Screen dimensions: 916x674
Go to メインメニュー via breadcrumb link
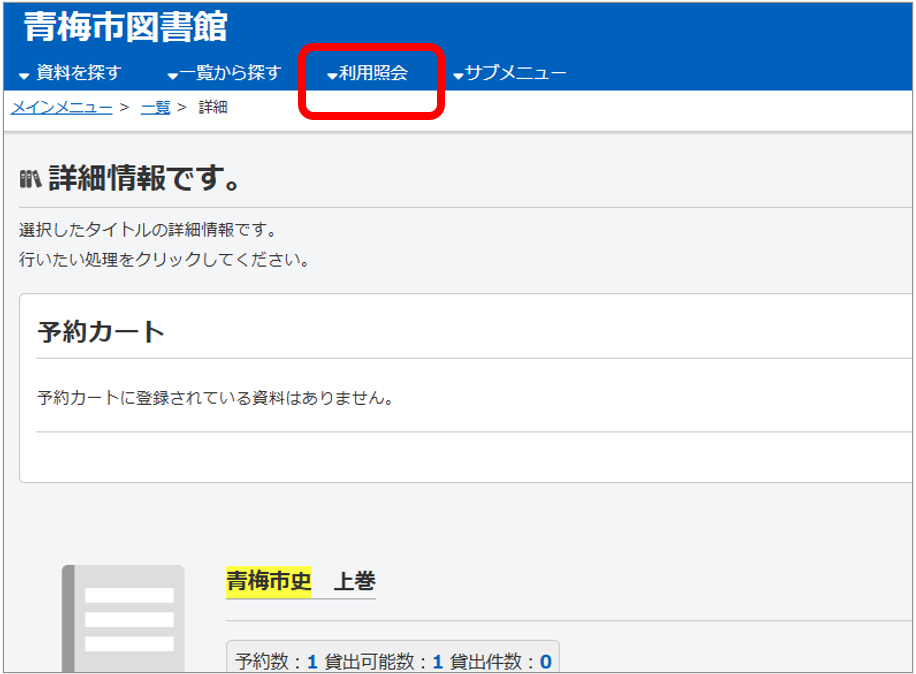coord(61,107)
